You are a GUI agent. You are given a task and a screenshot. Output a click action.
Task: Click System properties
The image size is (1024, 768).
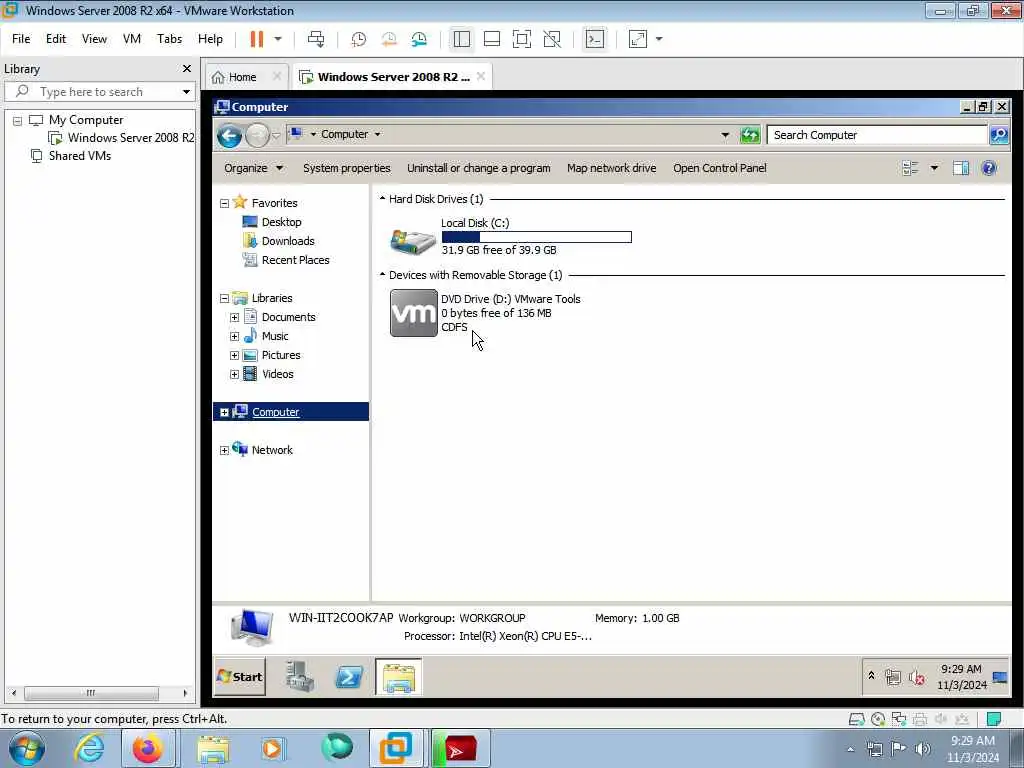(346, 168)
